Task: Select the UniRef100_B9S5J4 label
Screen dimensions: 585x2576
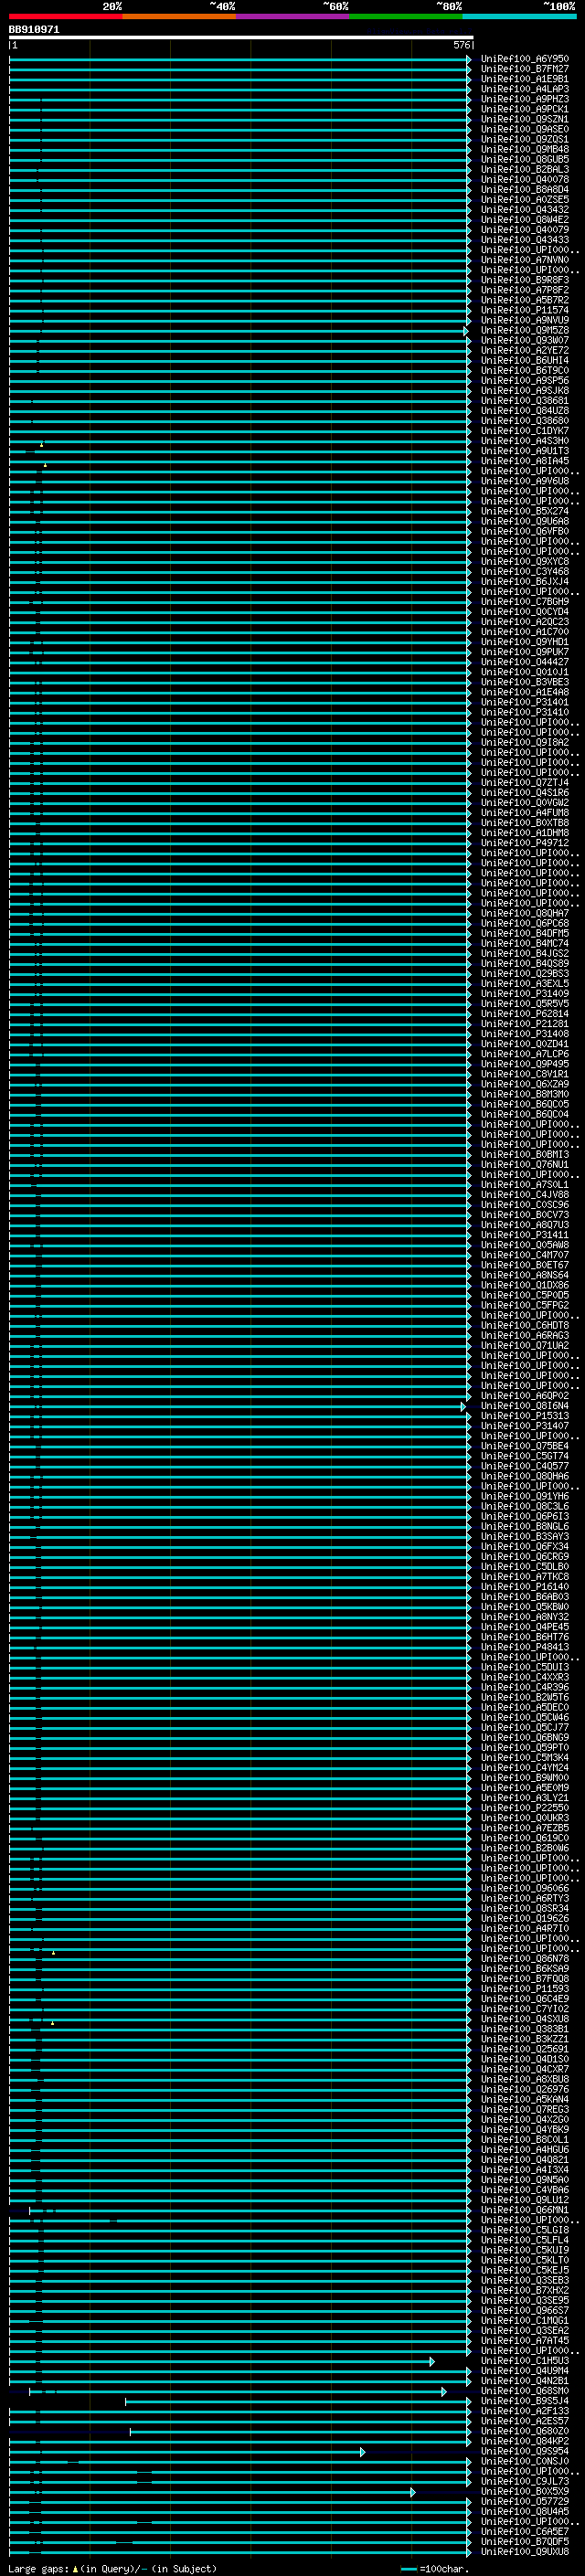Action: point(525,2401)
